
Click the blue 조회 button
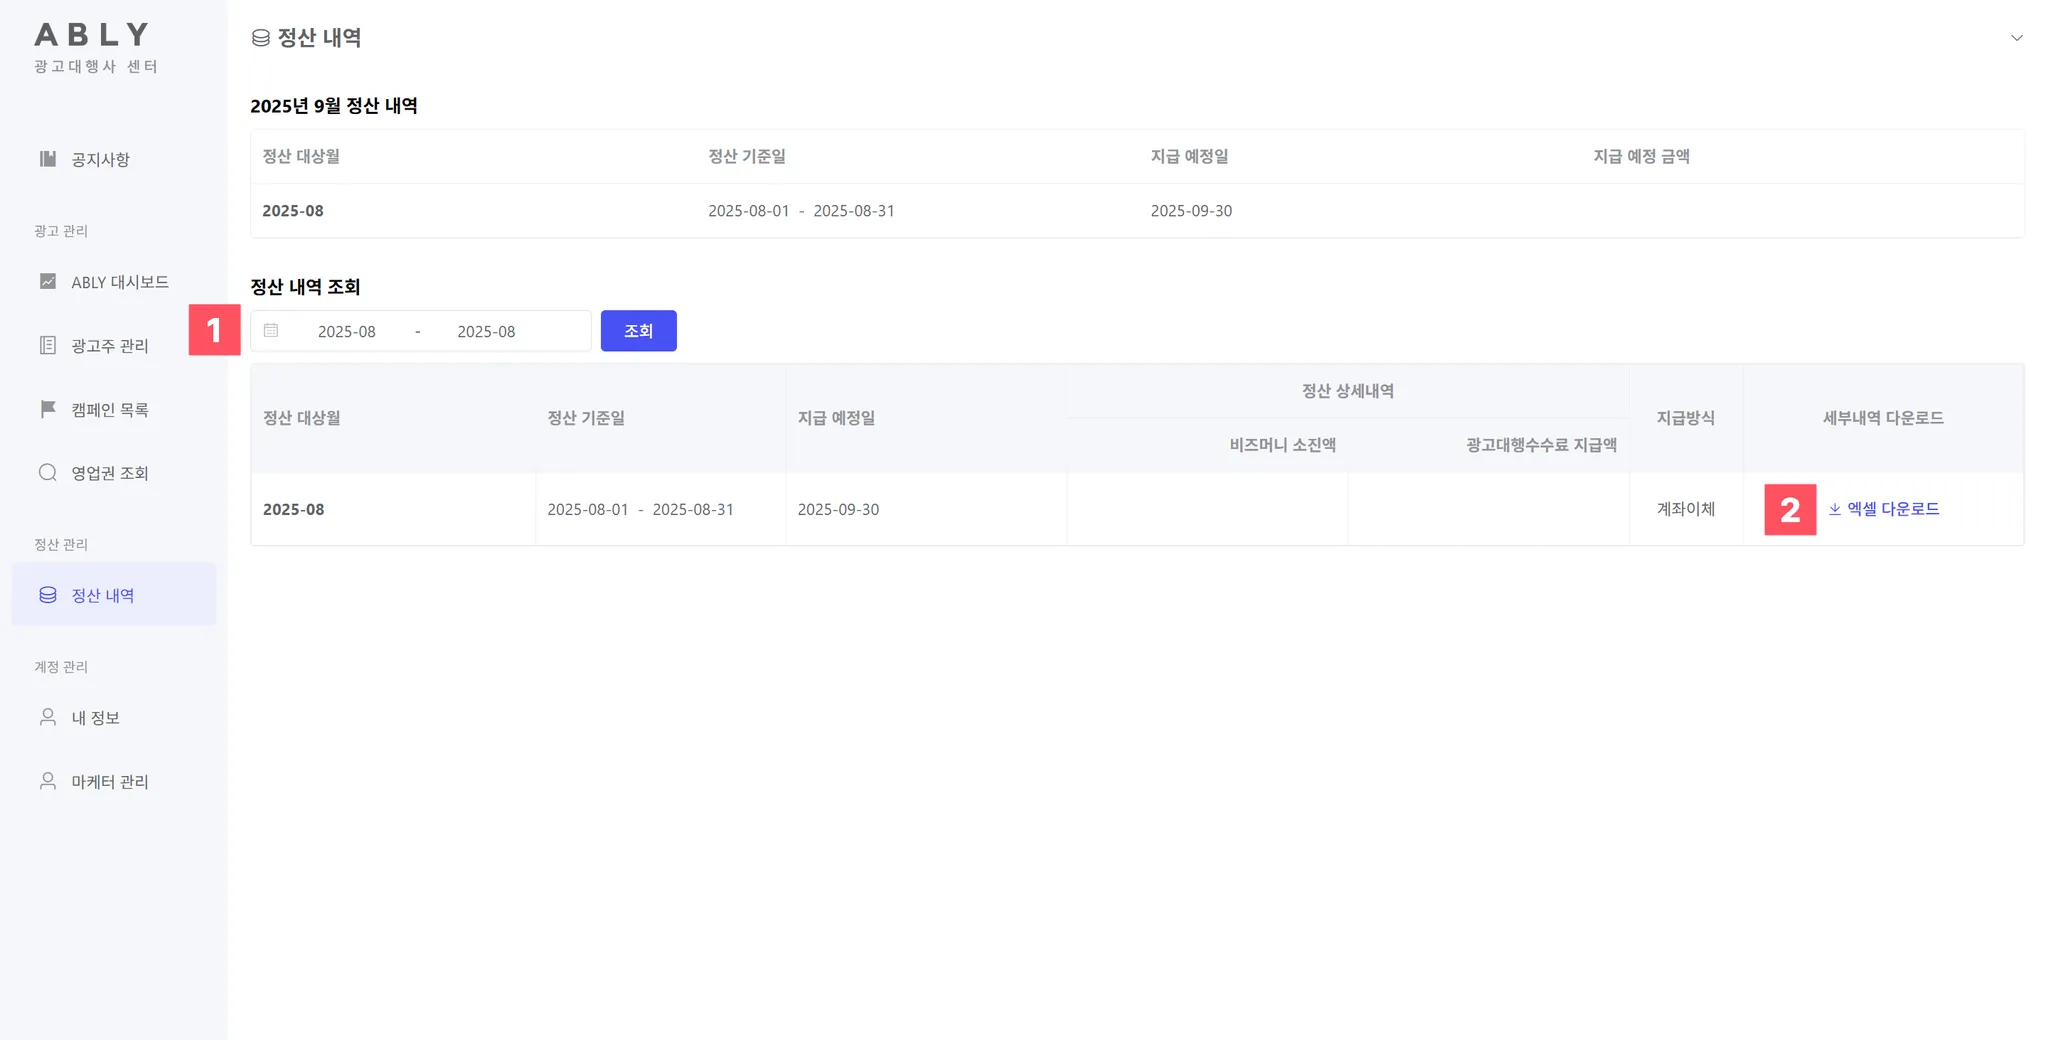638,331
